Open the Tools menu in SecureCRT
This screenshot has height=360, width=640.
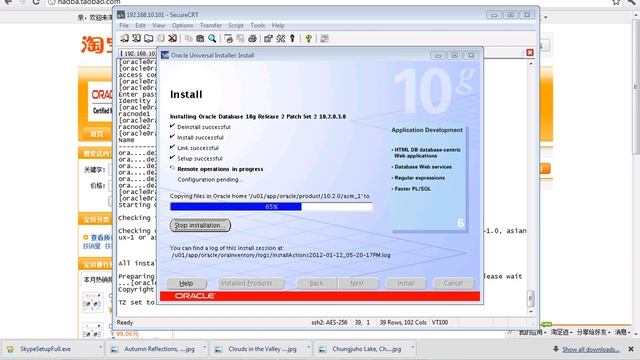258,25
